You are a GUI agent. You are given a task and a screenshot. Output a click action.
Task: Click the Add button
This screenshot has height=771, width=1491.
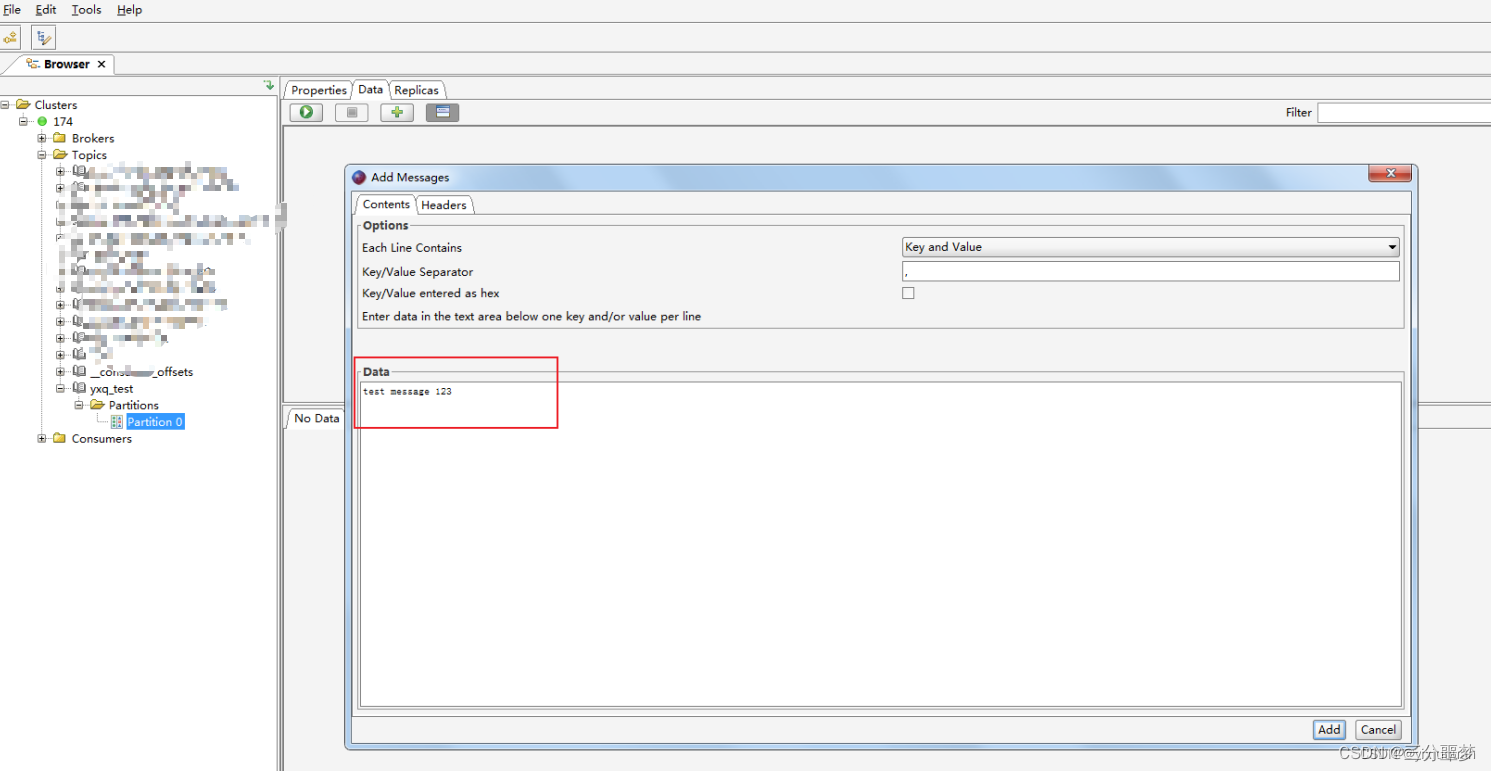(1329, 730)
